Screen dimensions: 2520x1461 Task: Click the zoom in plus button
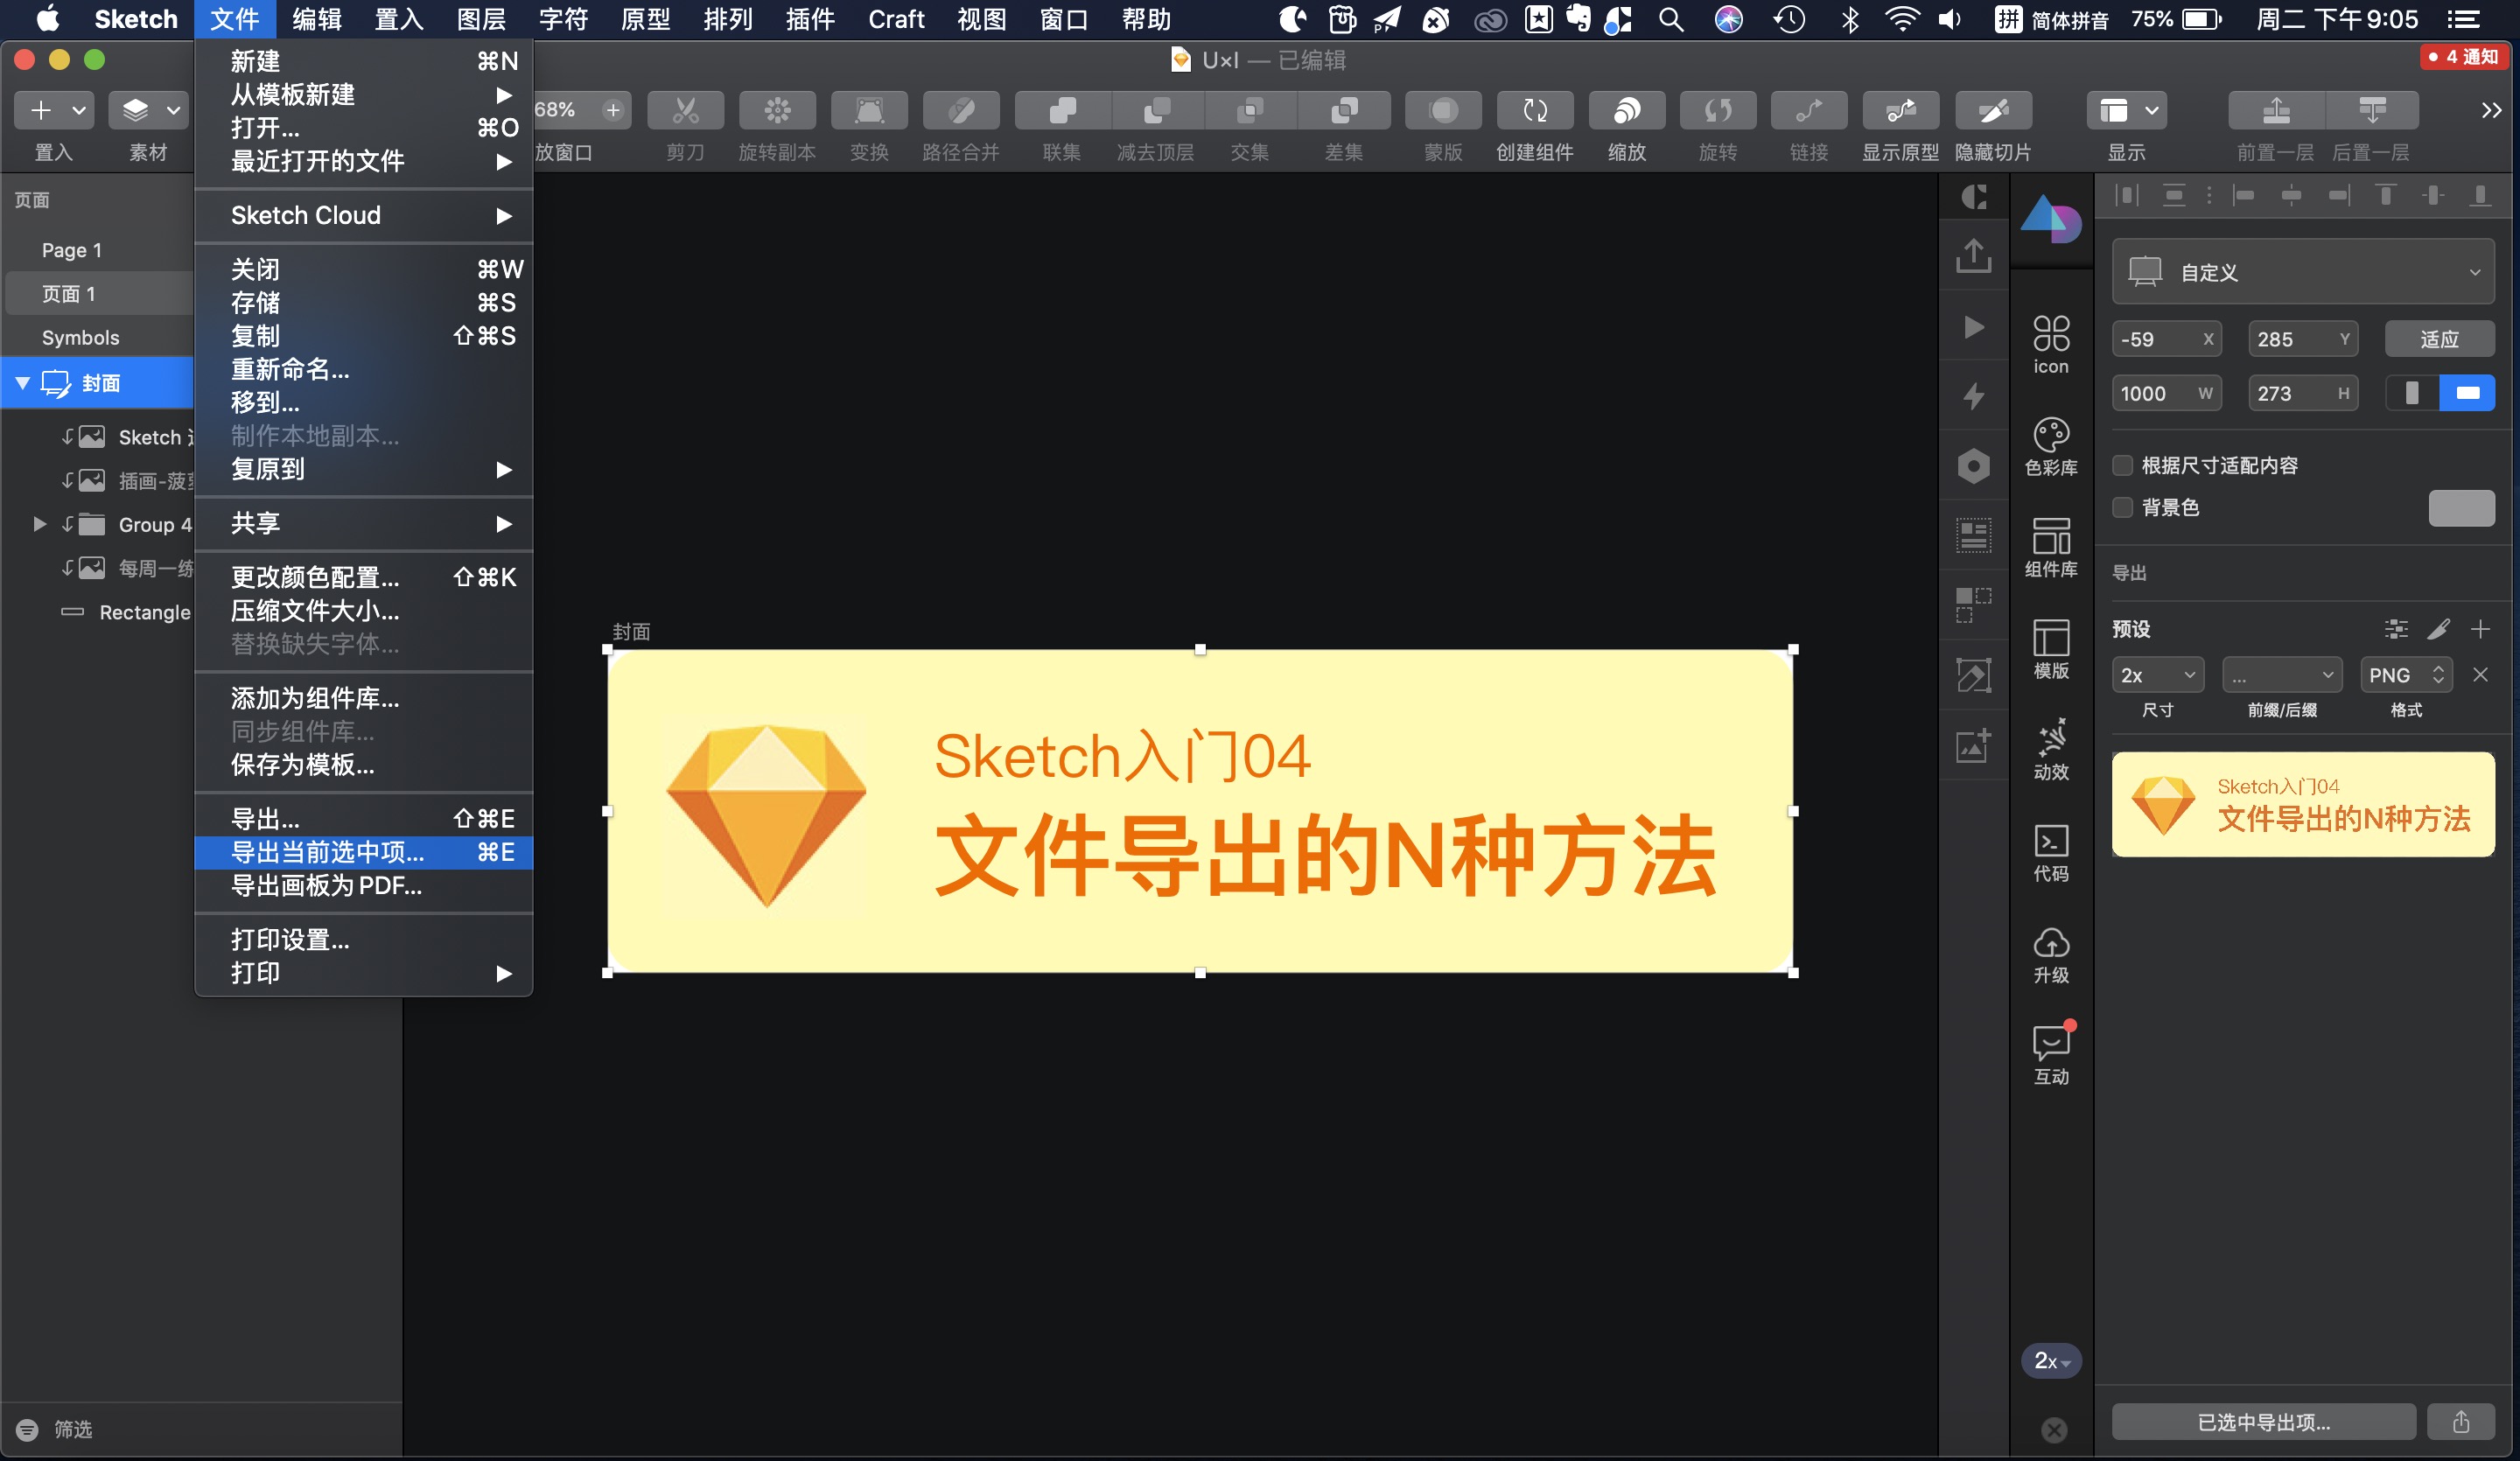tap(613, 110)
